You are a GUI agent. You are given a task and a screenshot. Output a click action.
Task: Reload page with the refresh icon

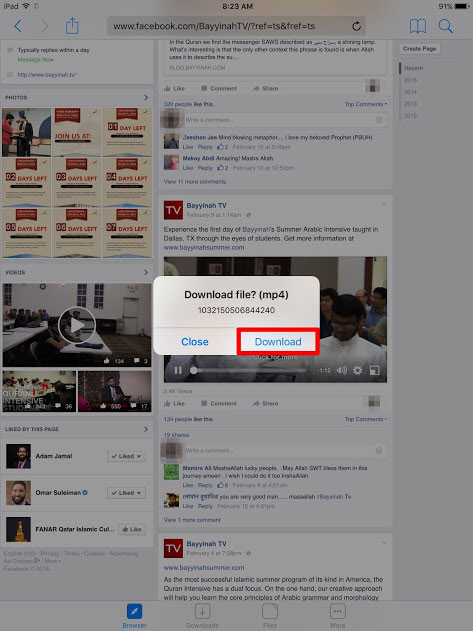tap(356, 27)
